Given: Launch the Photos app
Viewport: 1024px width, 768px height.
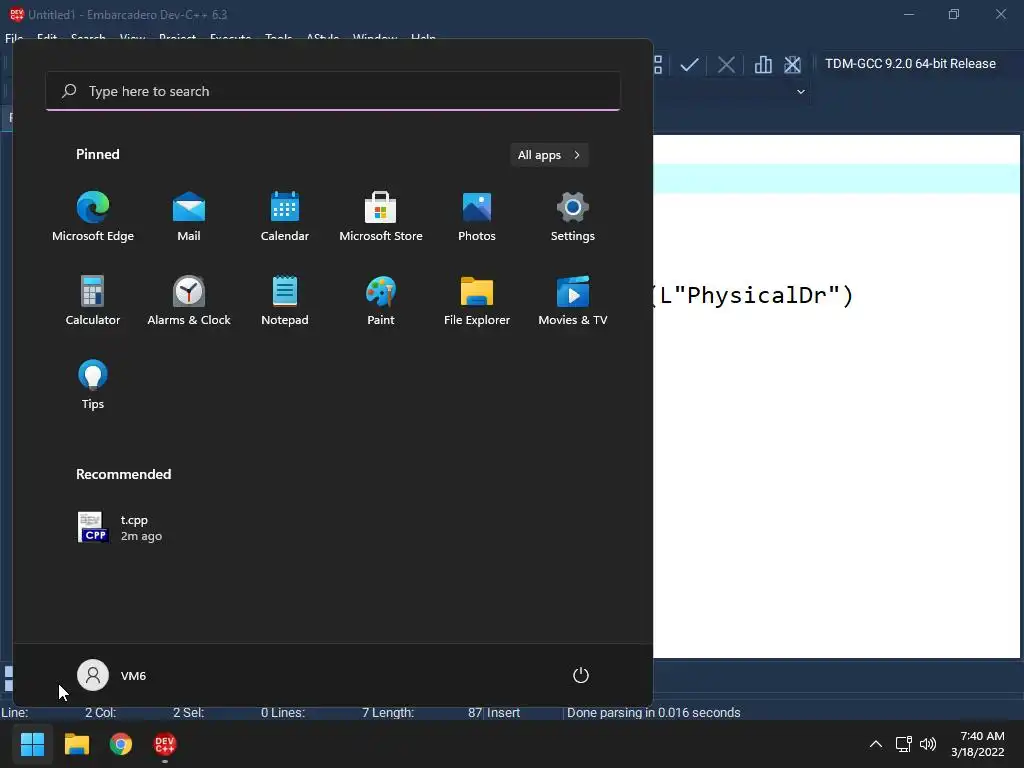Looking at the screenshot, I should [477, 216].
